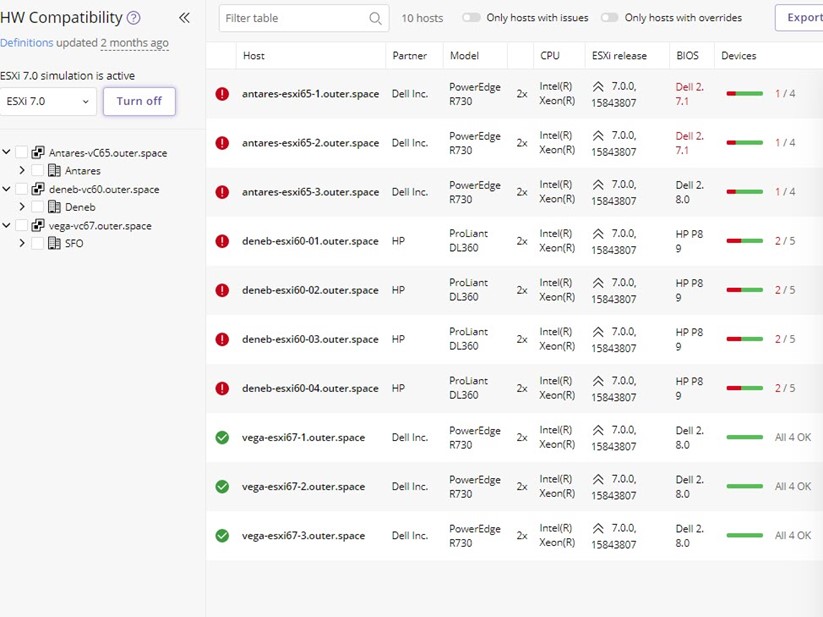
Task: Toggle Only hosts with overrides switch
Action: tap(609, 18)
